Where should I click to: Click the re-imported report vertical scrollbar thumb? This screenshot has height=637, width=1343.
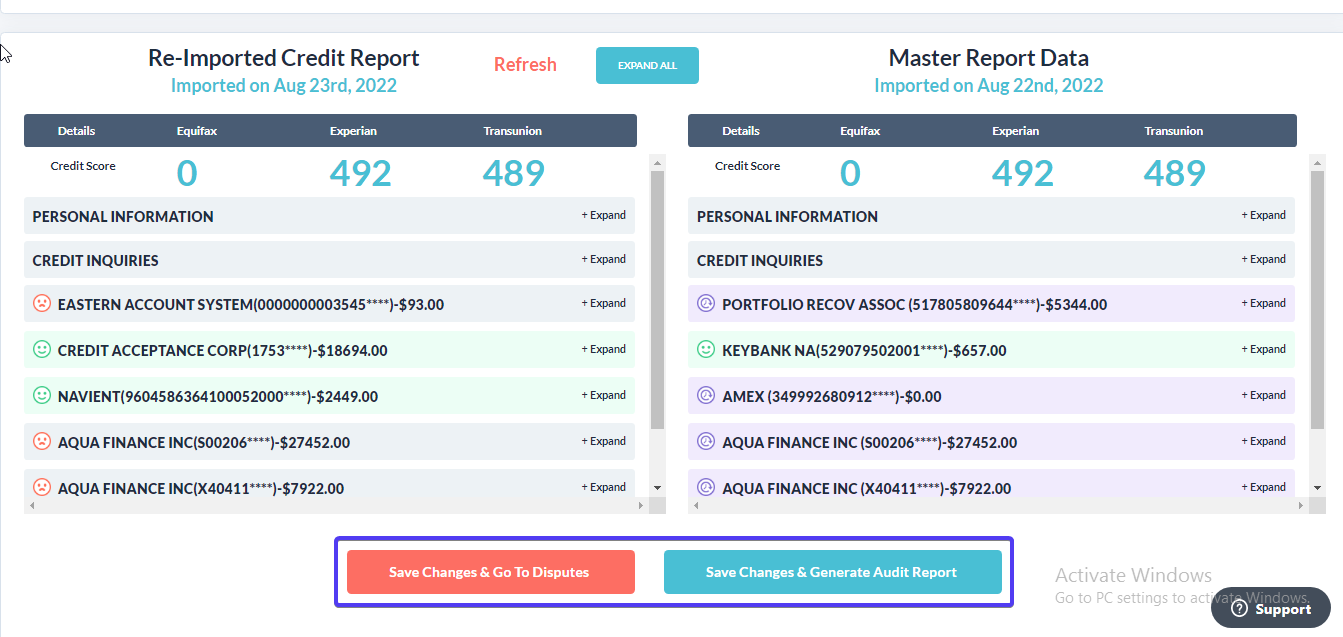tap(657, 300)
